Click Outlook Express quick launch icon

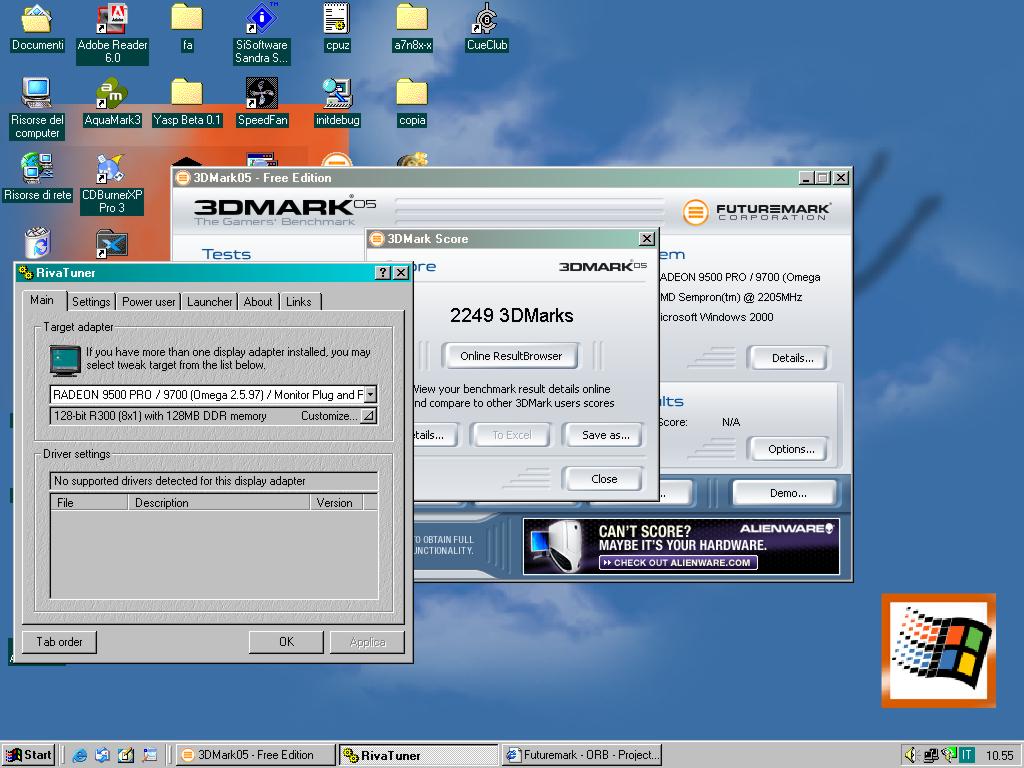pyautogui.click(x=103, y=755)
